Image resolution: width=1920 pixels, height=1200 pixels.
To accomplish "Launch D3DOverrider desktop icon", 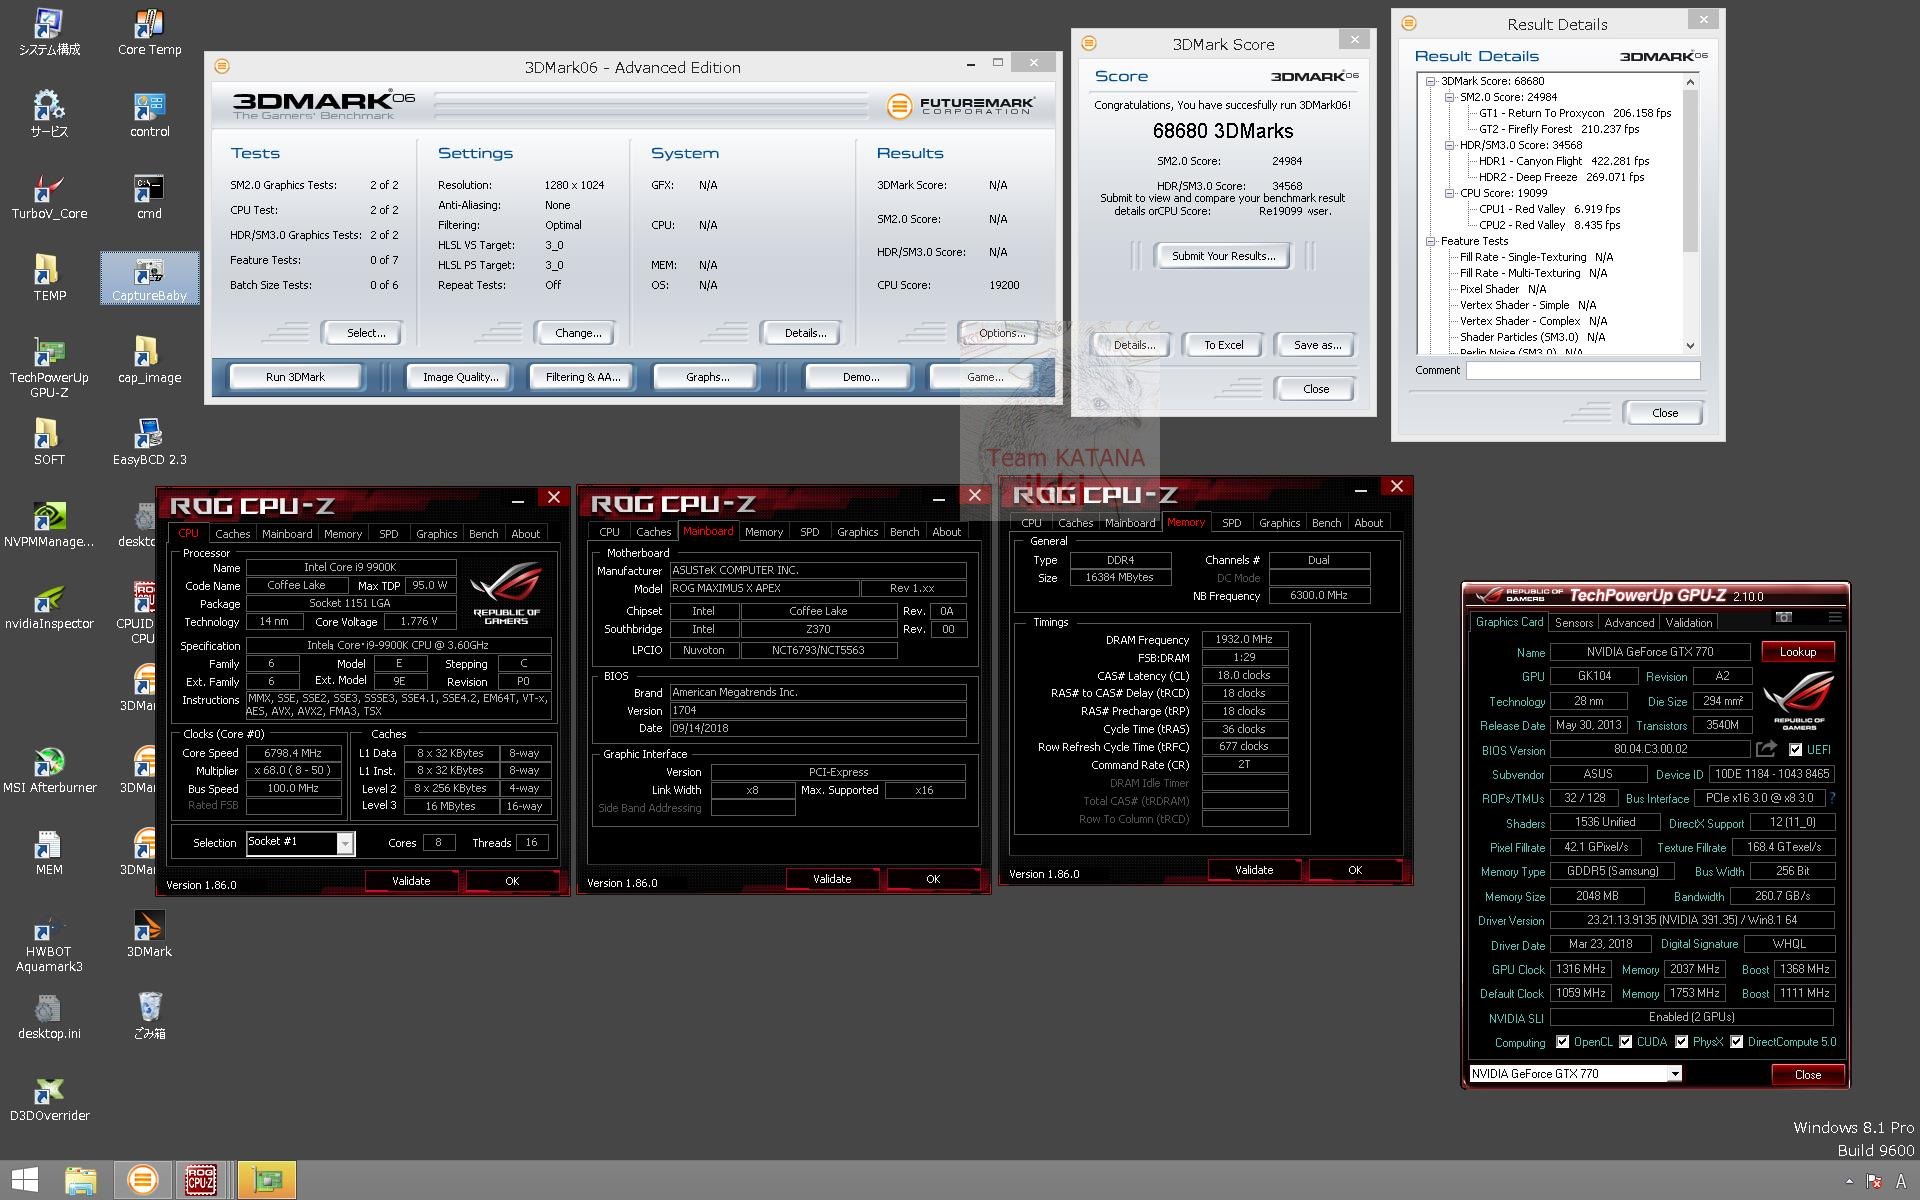I will point(49,1099).
